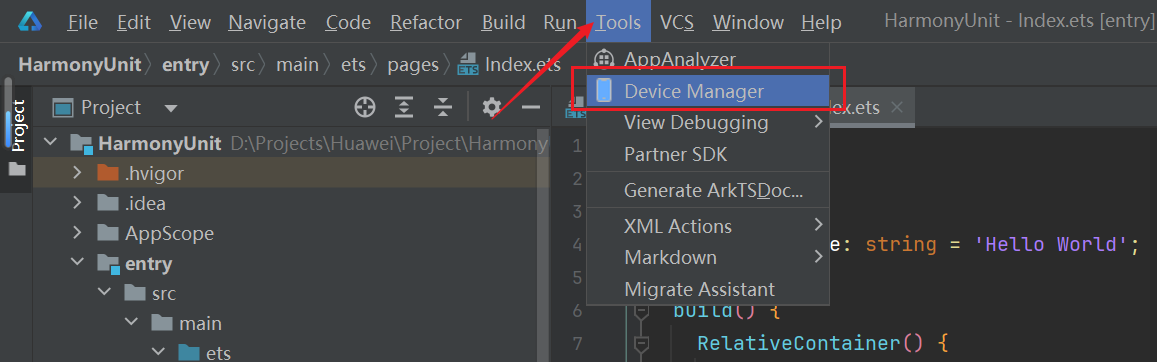The image size is (1157, 362).
Task: Collapse the src folder node
Action: (x=105, y=293)
